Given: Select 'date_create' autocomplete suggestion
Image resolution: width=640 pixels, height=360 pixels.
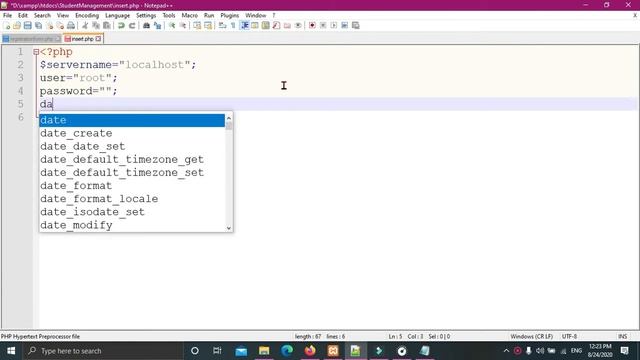Looking at the screenshot, I should point(132,133).
